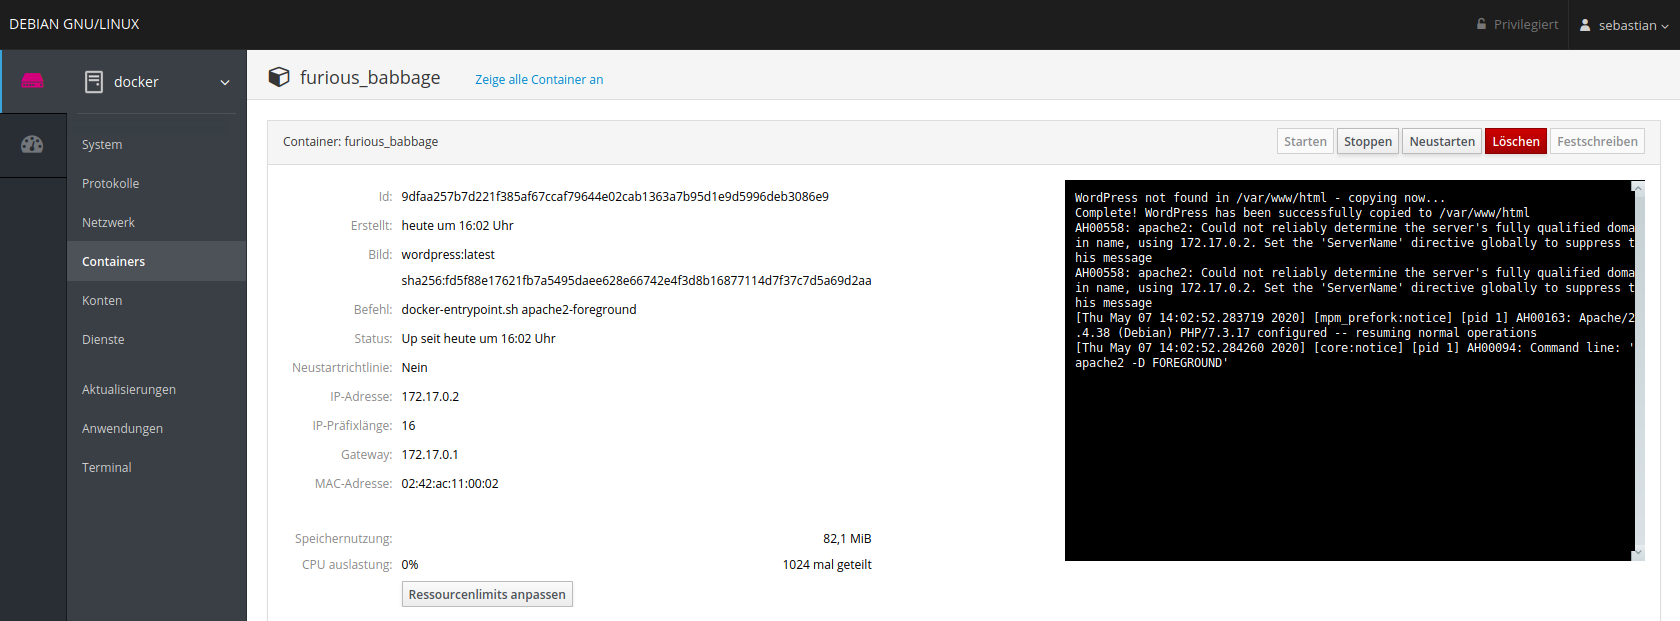Click the gateway 172.17.0.1 value
Viewport: 1680px width, 621px height.
pos(430,454)
